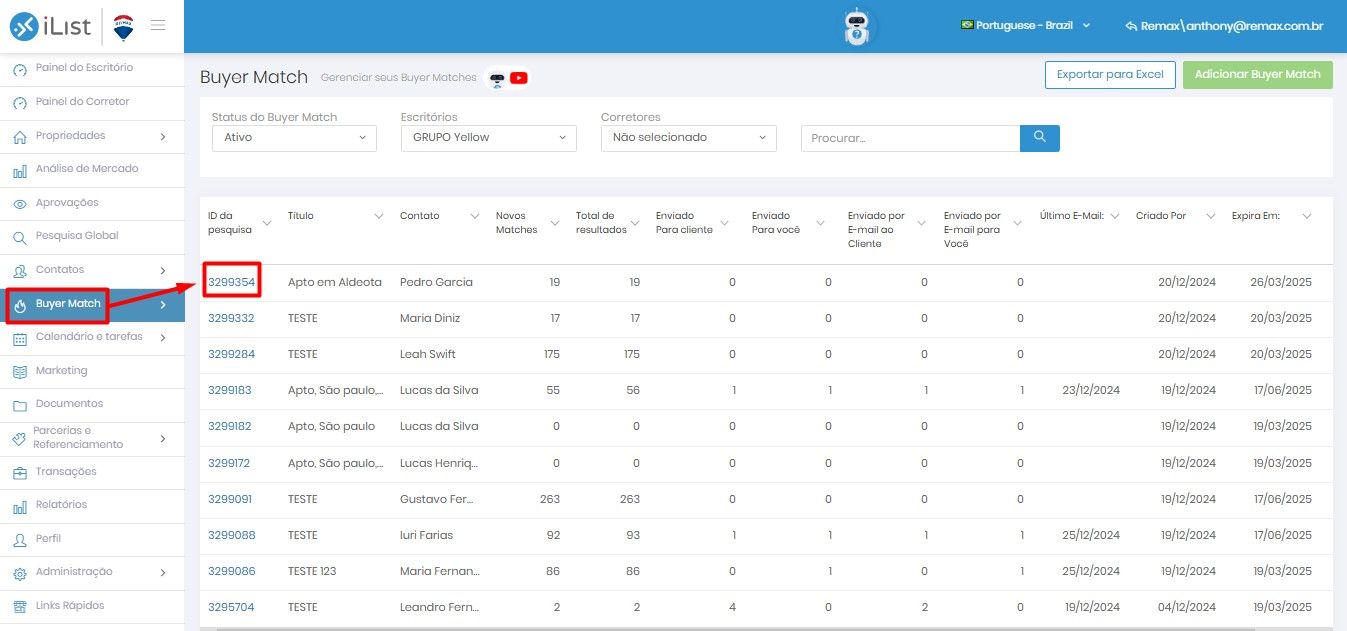The height and width of the screenshot is (631, 1347).
Task: Open the Portuguese - Brazil language dropdown
Action: (1025, 26)
